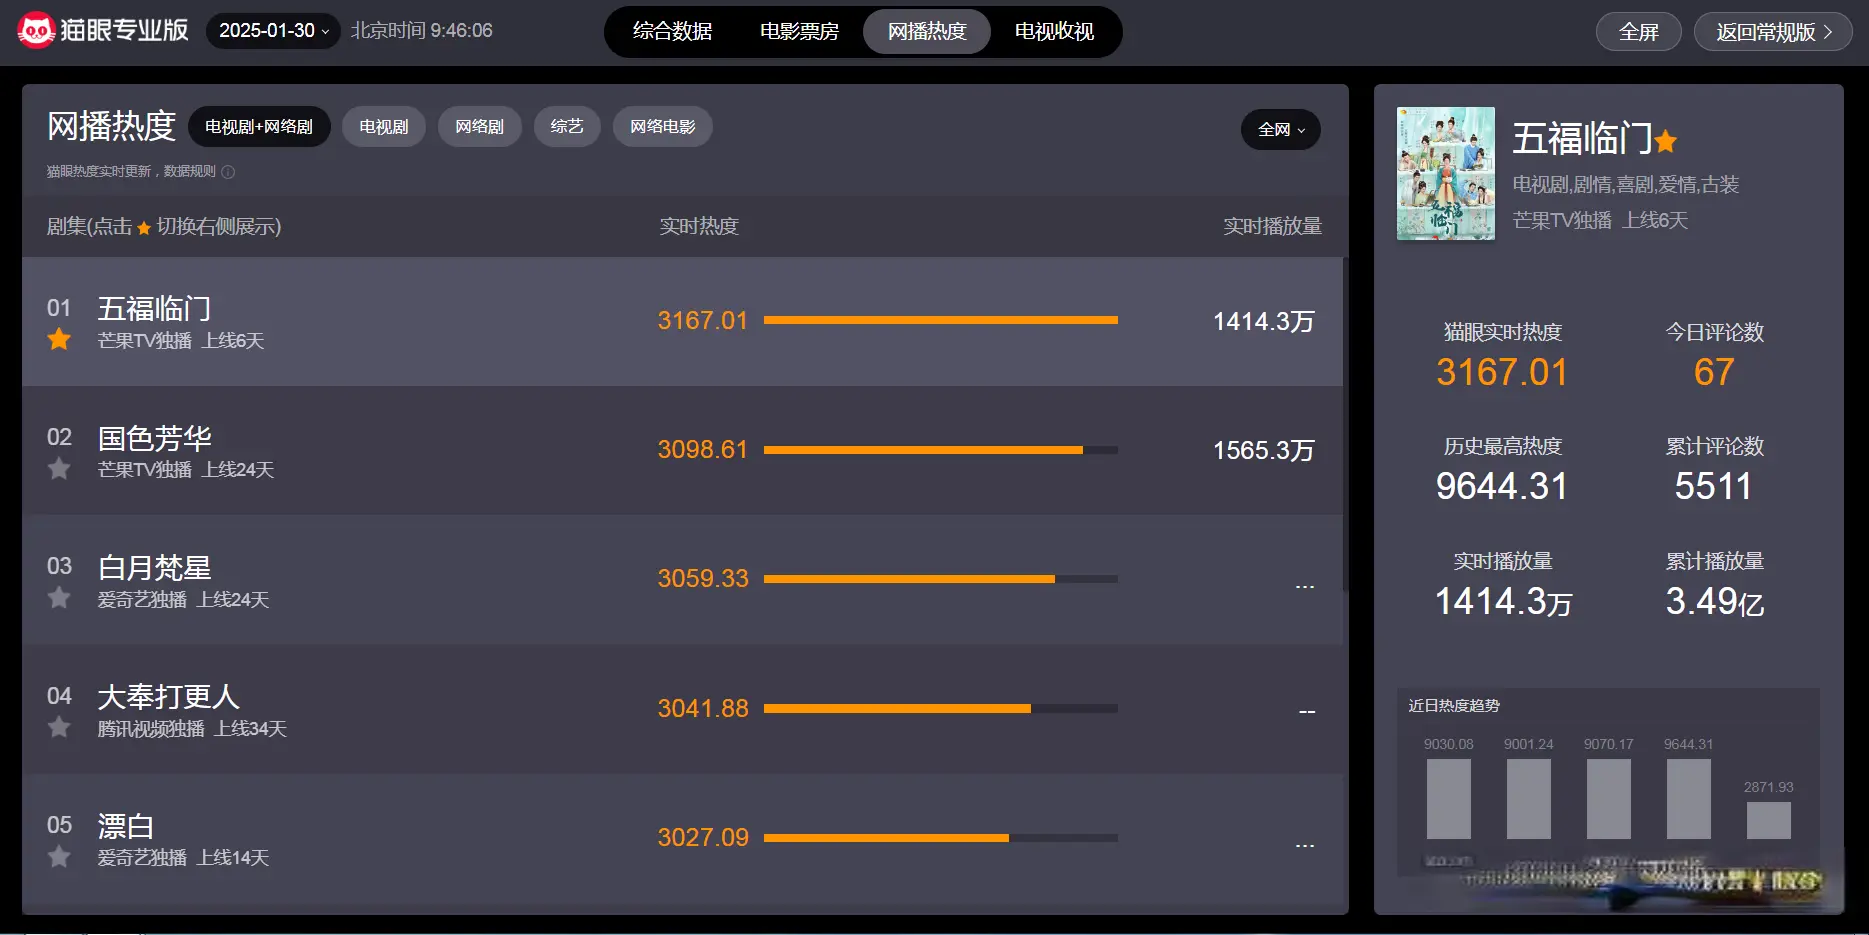Click the 历史最高热度 9644.31 value
Viewport: 1869px width, 935px height.
pyautogui.click(x=1502, y=486)
